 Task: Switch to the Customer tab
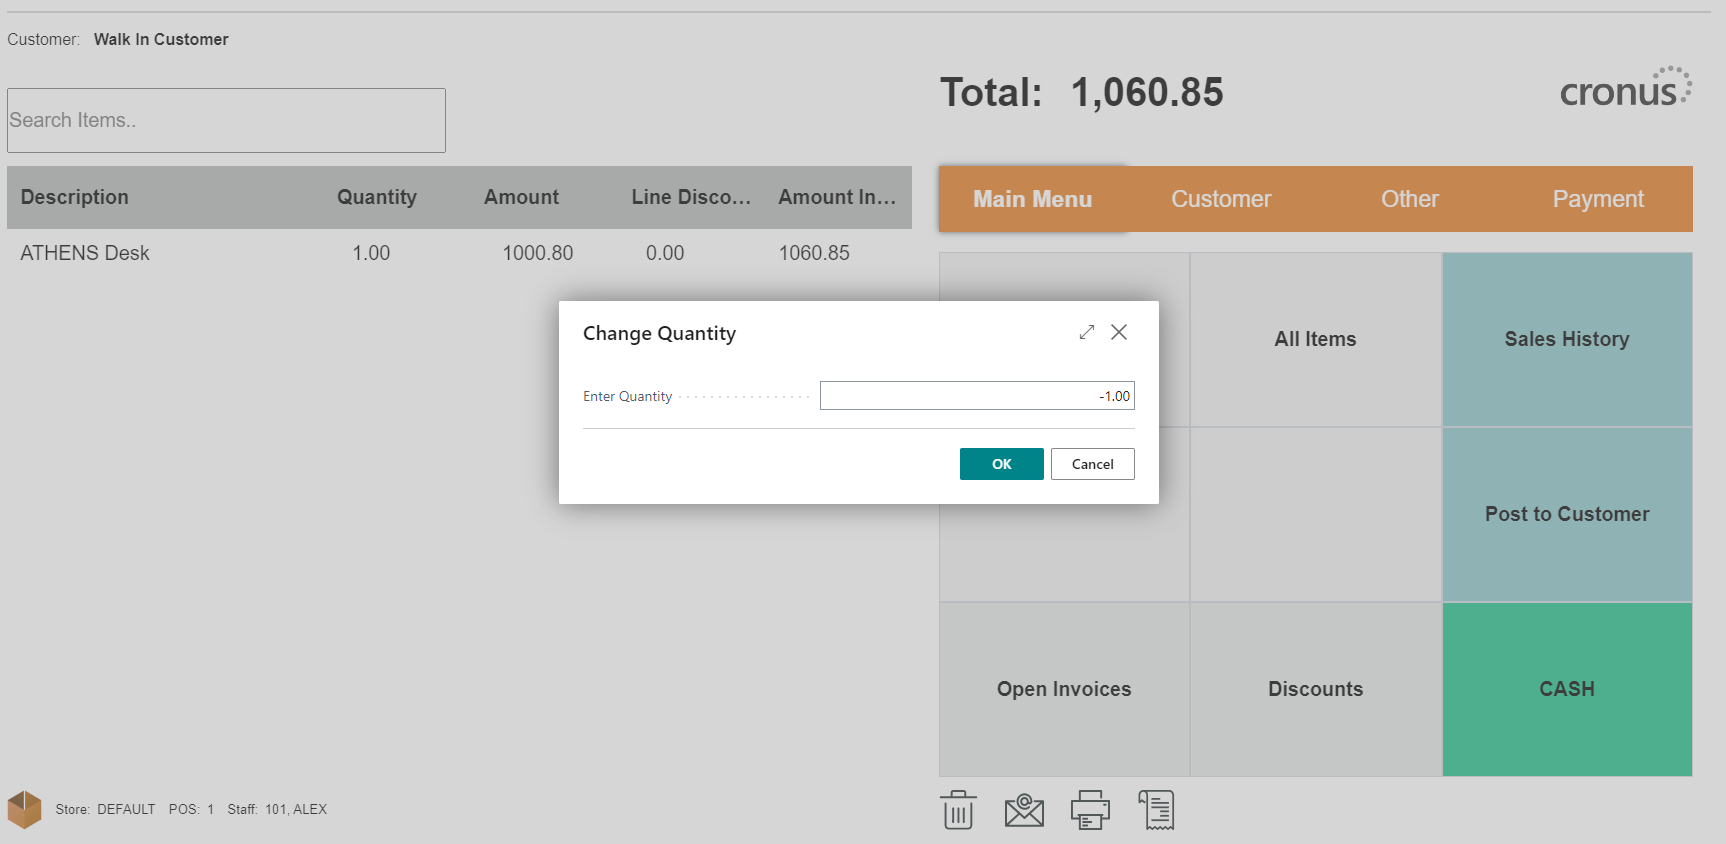1221,199
